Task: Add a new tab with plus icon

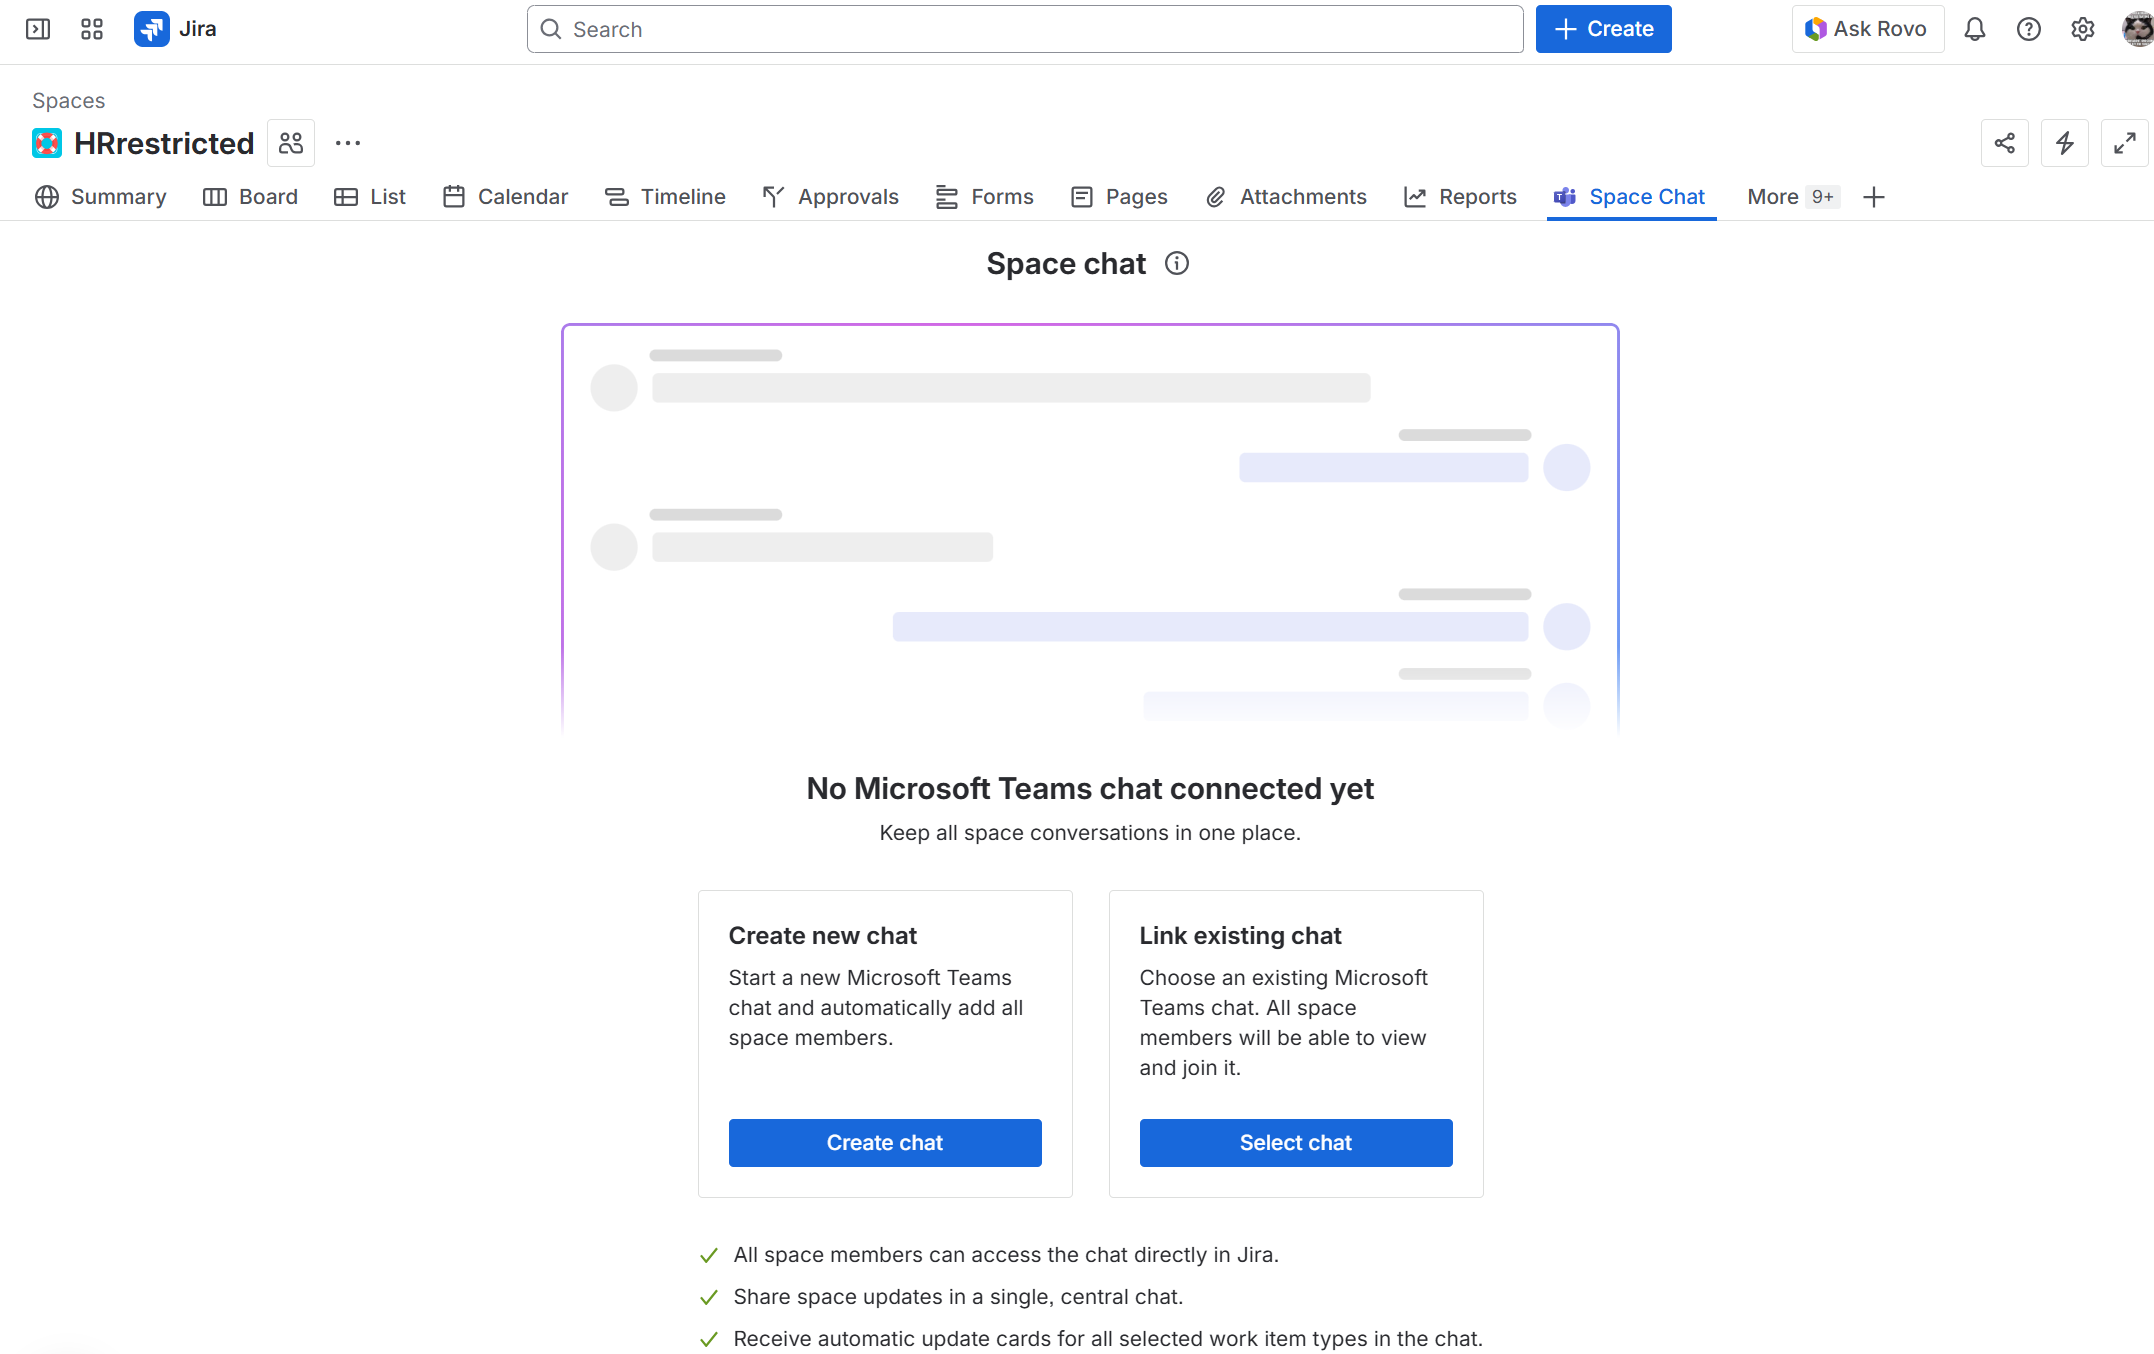Action: pyautogui.click(x=1874, y=197)
